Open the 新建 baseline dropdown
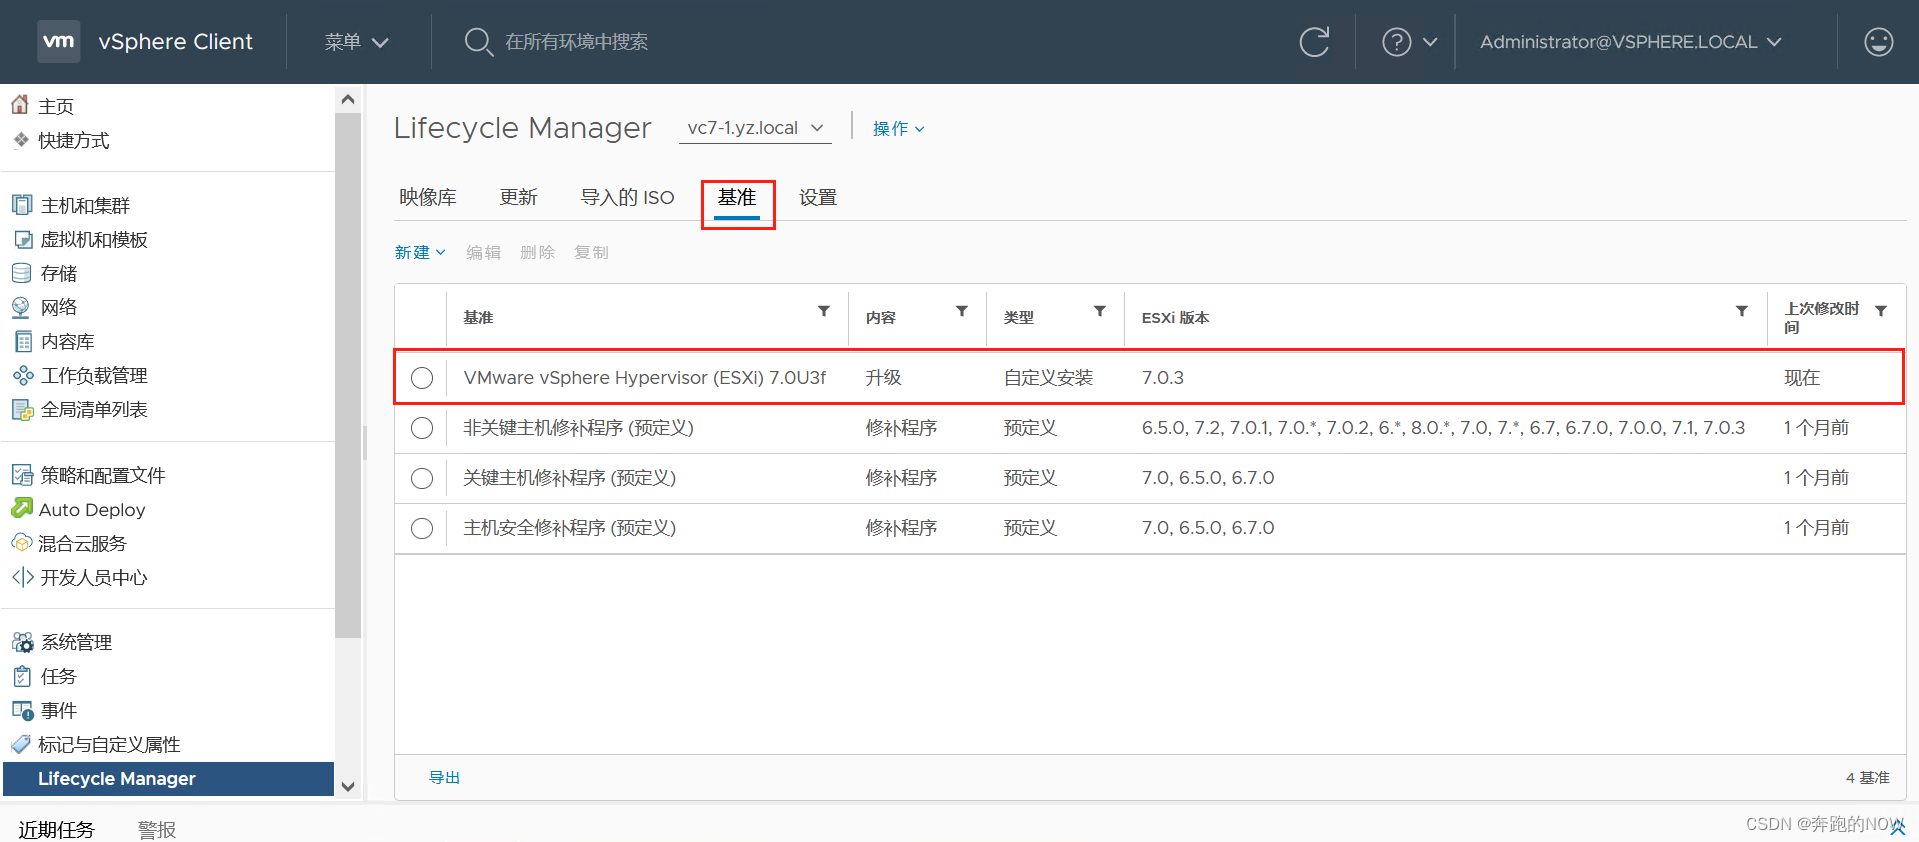This screenshot has width=1919, height=842. click(420, 252)
